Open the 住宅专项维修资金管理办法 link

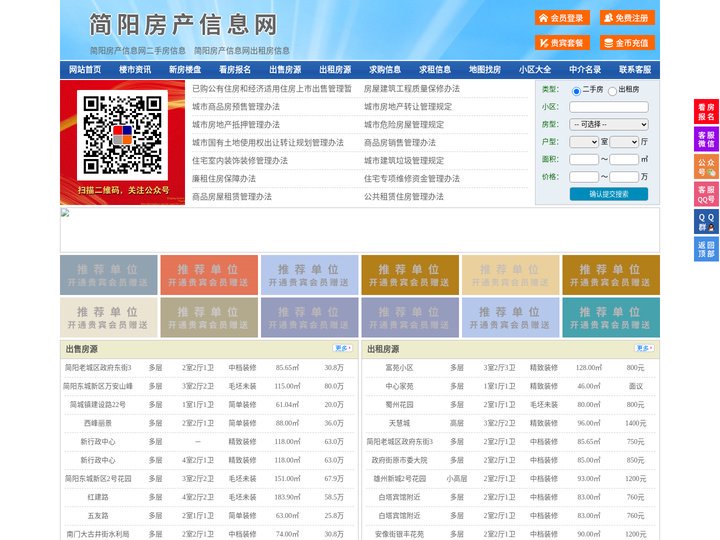[412, 179]
